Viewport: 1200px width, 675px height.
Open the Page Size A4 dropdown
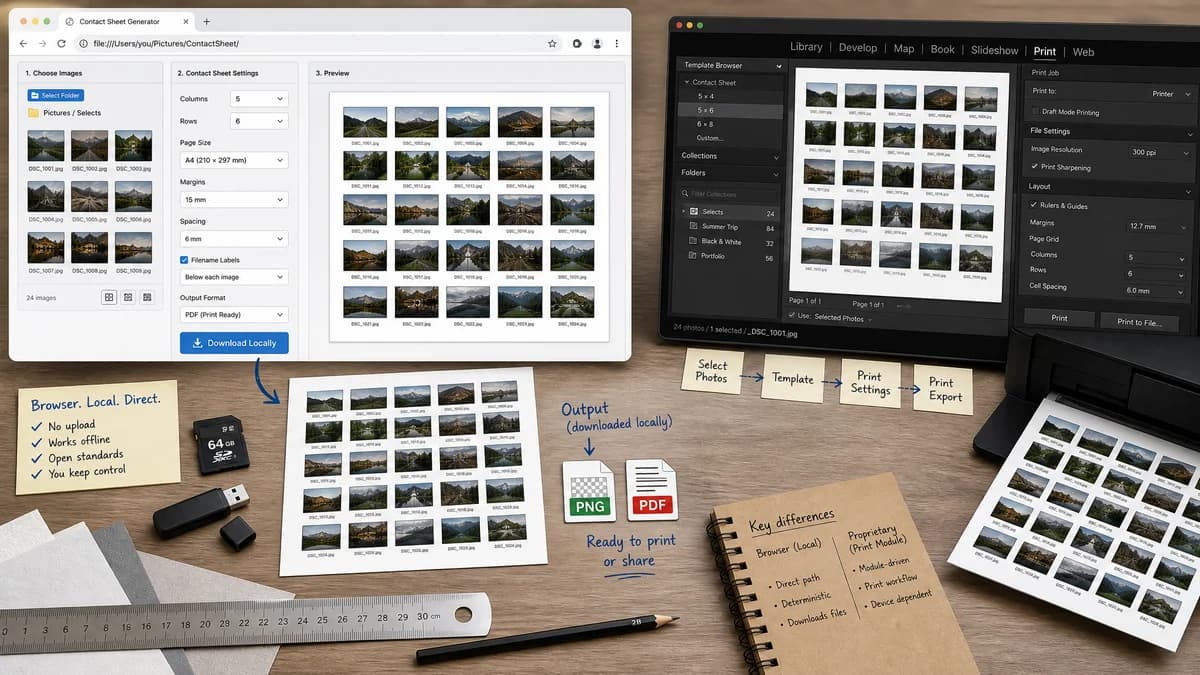(x=234, y=160)
